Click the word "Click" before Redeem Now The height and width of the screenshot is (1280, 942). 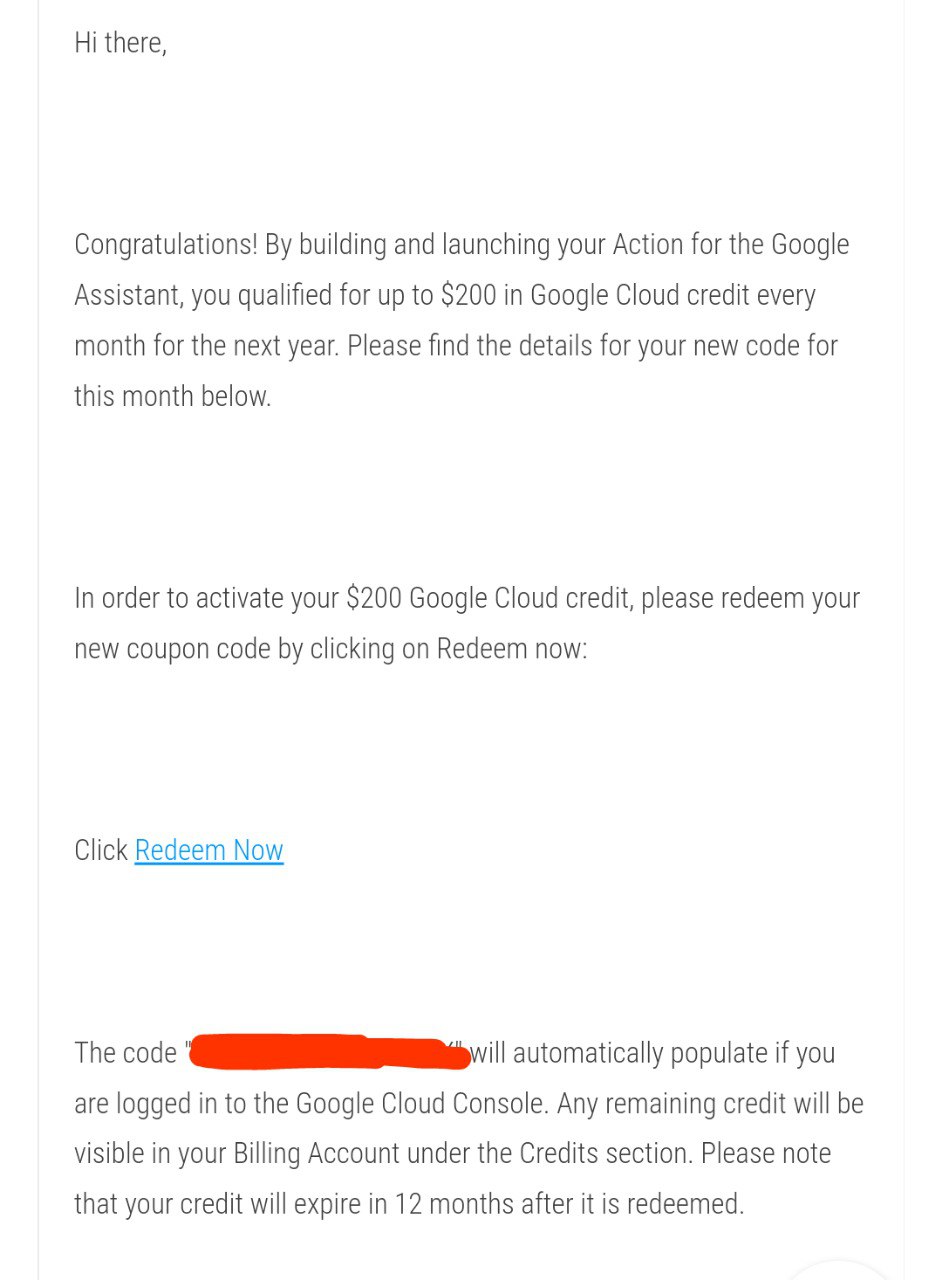point(101,850)
